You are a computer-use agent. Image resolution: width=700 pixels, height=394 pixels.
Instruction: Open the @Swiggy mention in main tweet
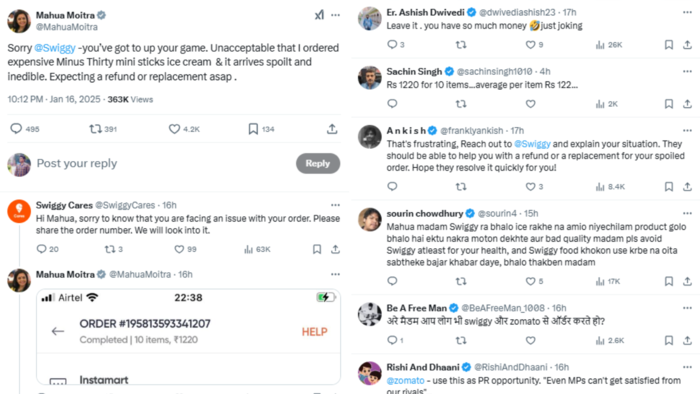click(x=55, y=48)
